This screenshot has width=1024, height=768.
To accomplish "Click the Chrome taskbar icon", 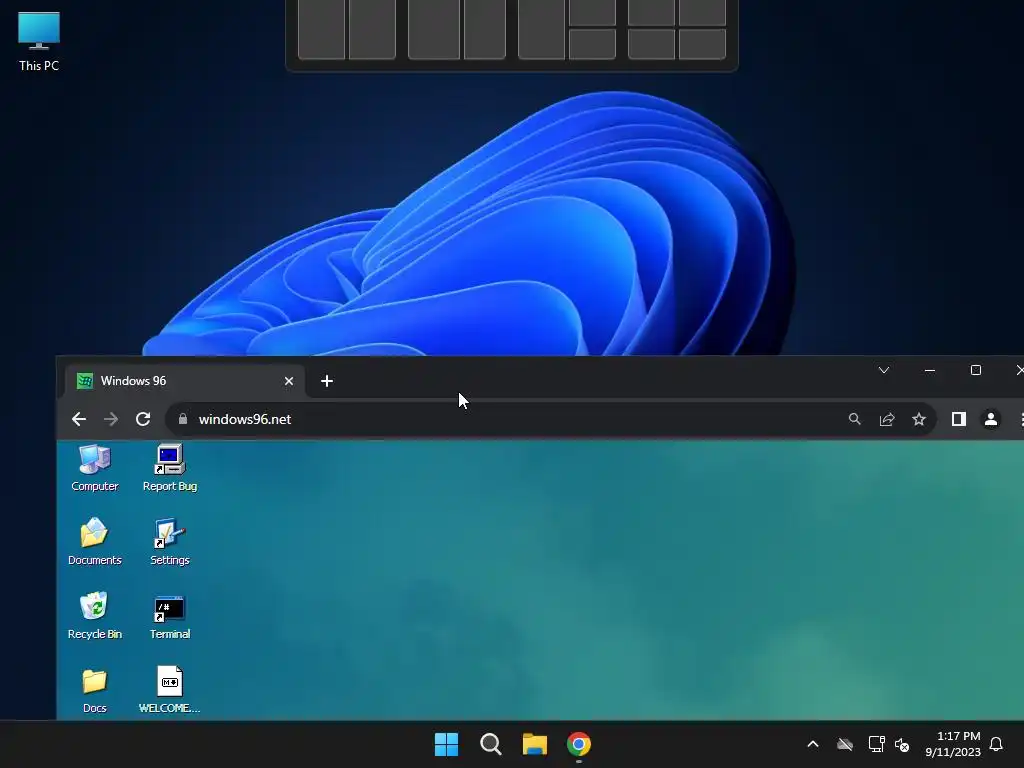I will [x=579, y=744].
